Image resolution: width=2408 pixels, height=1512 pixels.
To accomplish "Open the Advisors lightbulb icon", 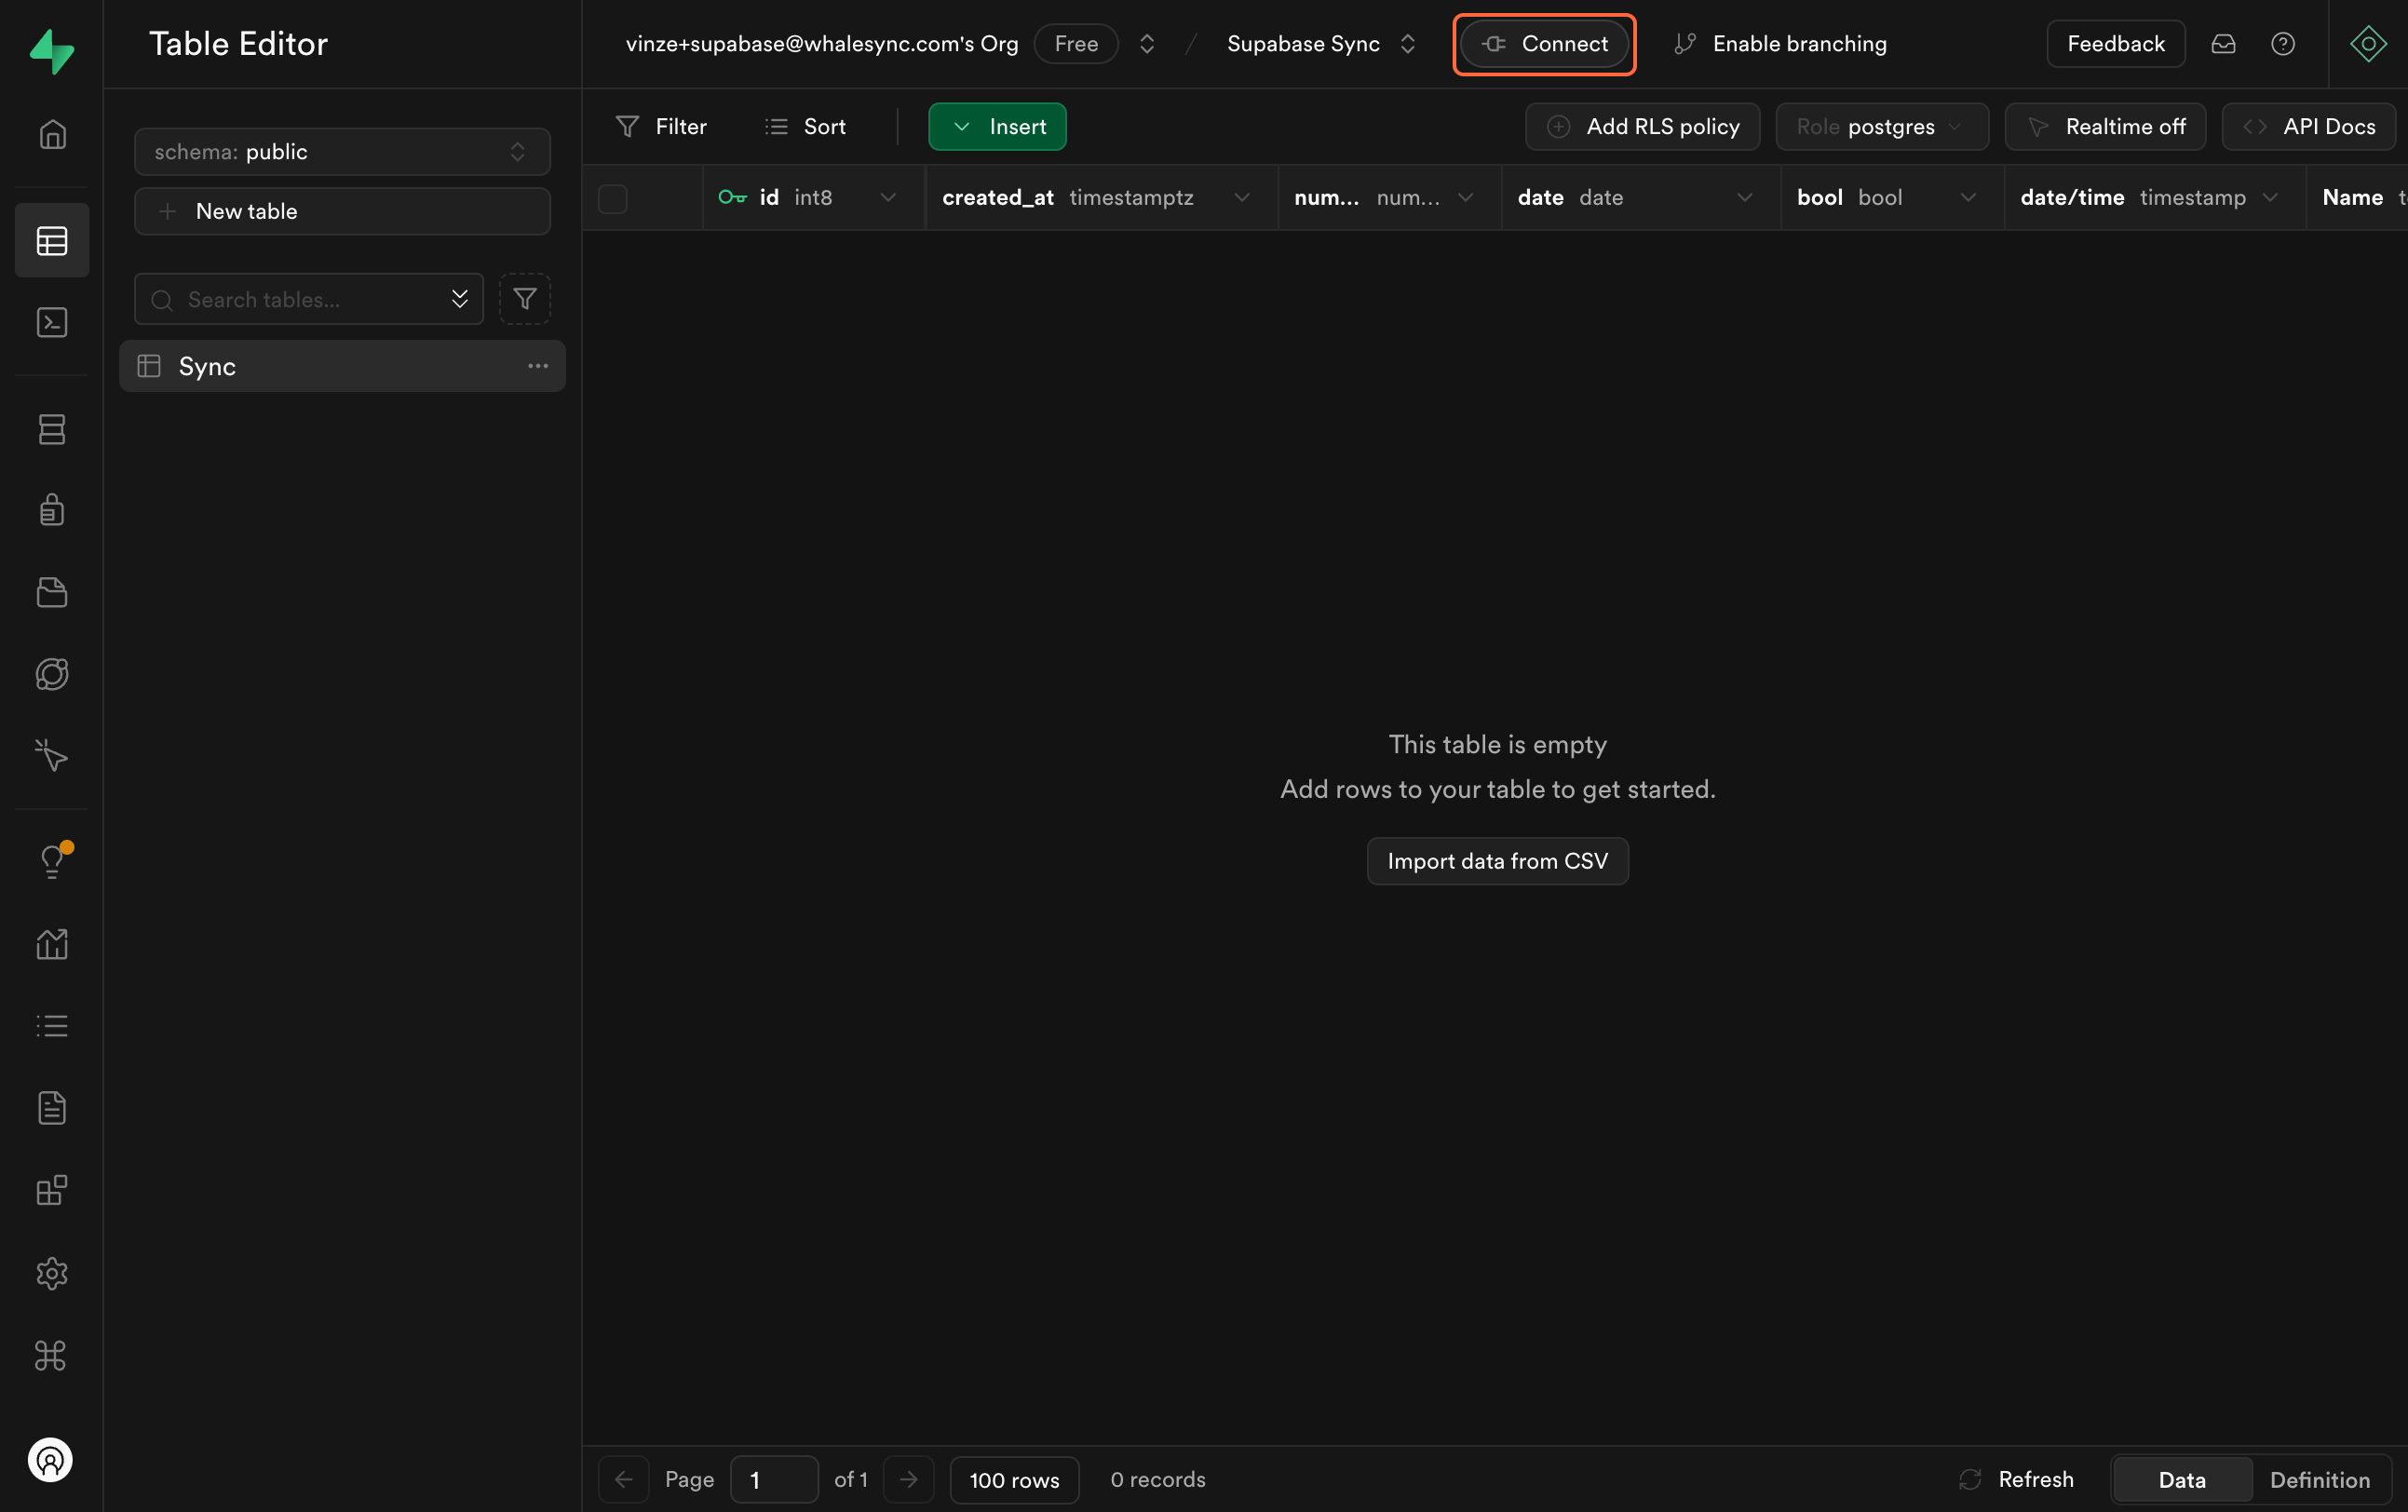I will (x=52, y=861).
